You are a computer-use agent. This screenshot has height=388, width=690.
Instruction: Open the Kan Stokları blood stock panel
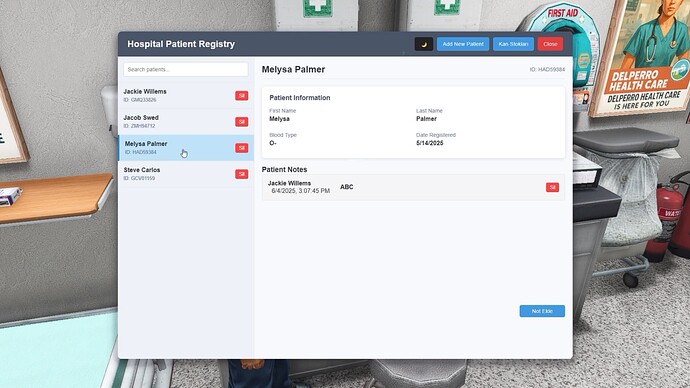513,44
